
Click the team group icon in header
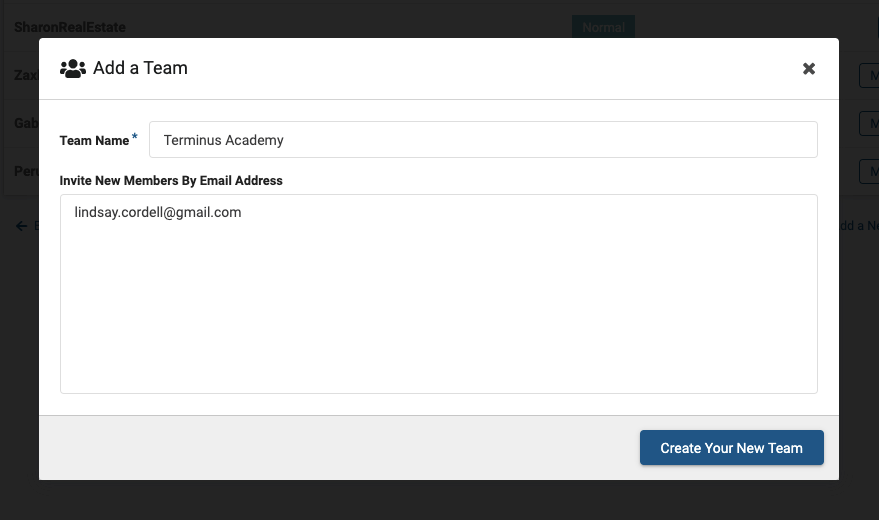point(73,68)
